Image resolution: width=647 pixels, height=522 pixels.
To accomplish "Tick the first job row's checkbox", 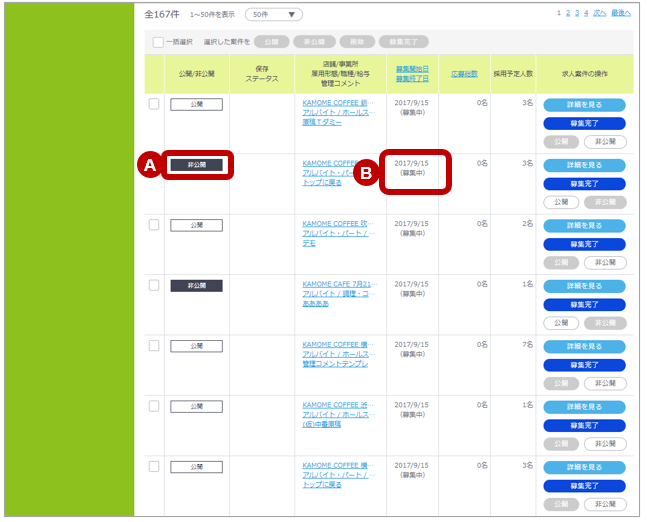I will point(154,104).
